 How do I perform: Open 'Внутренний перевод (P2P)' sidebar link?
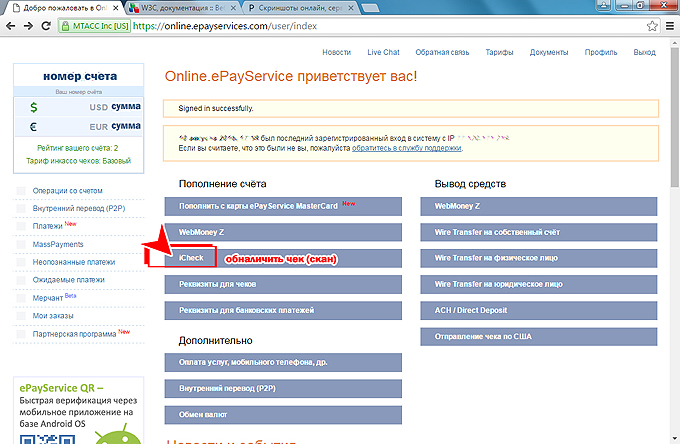pos(79,209)
